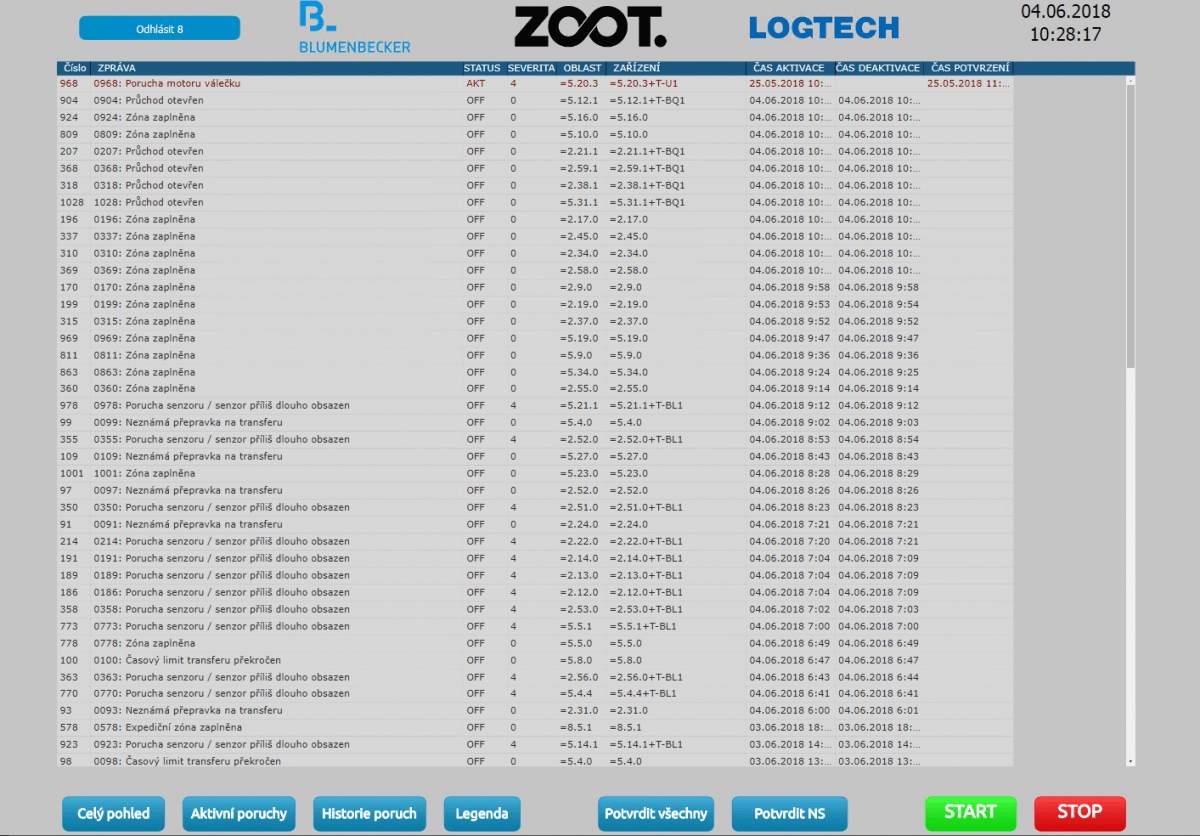Sort by SEVERITA column header
This screenshot has width=1200, height=836.
531,68
